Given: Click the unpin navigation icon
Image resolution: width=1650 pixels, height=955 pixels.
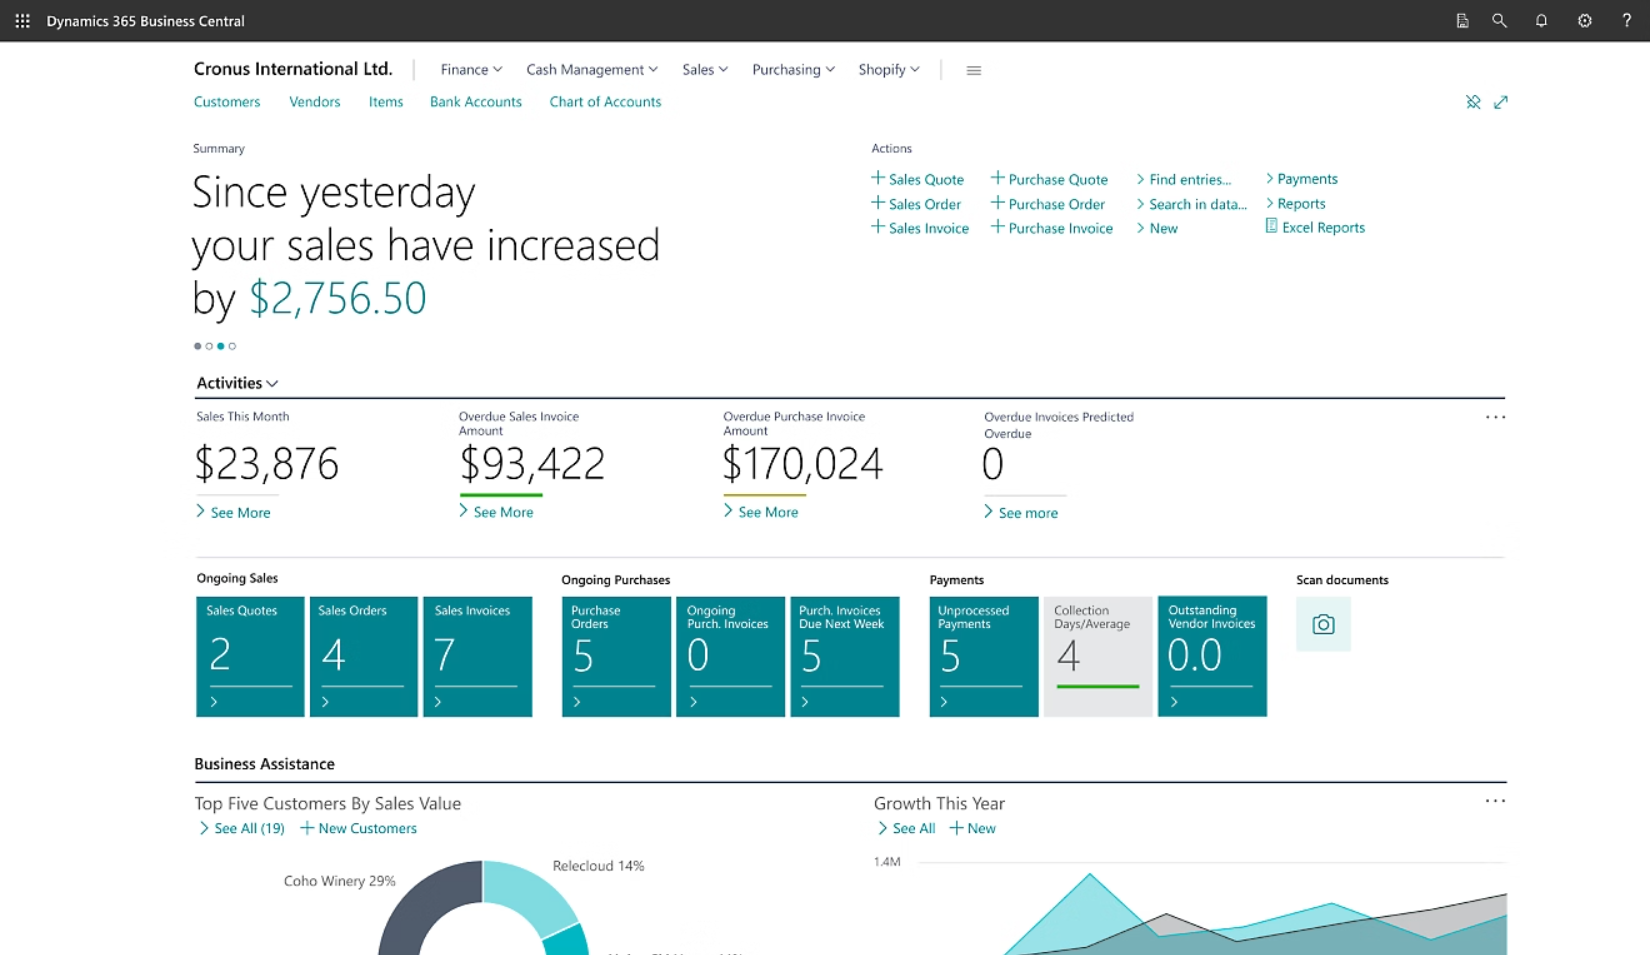Looking at the screenshot, I should (x=1473, y=102).
